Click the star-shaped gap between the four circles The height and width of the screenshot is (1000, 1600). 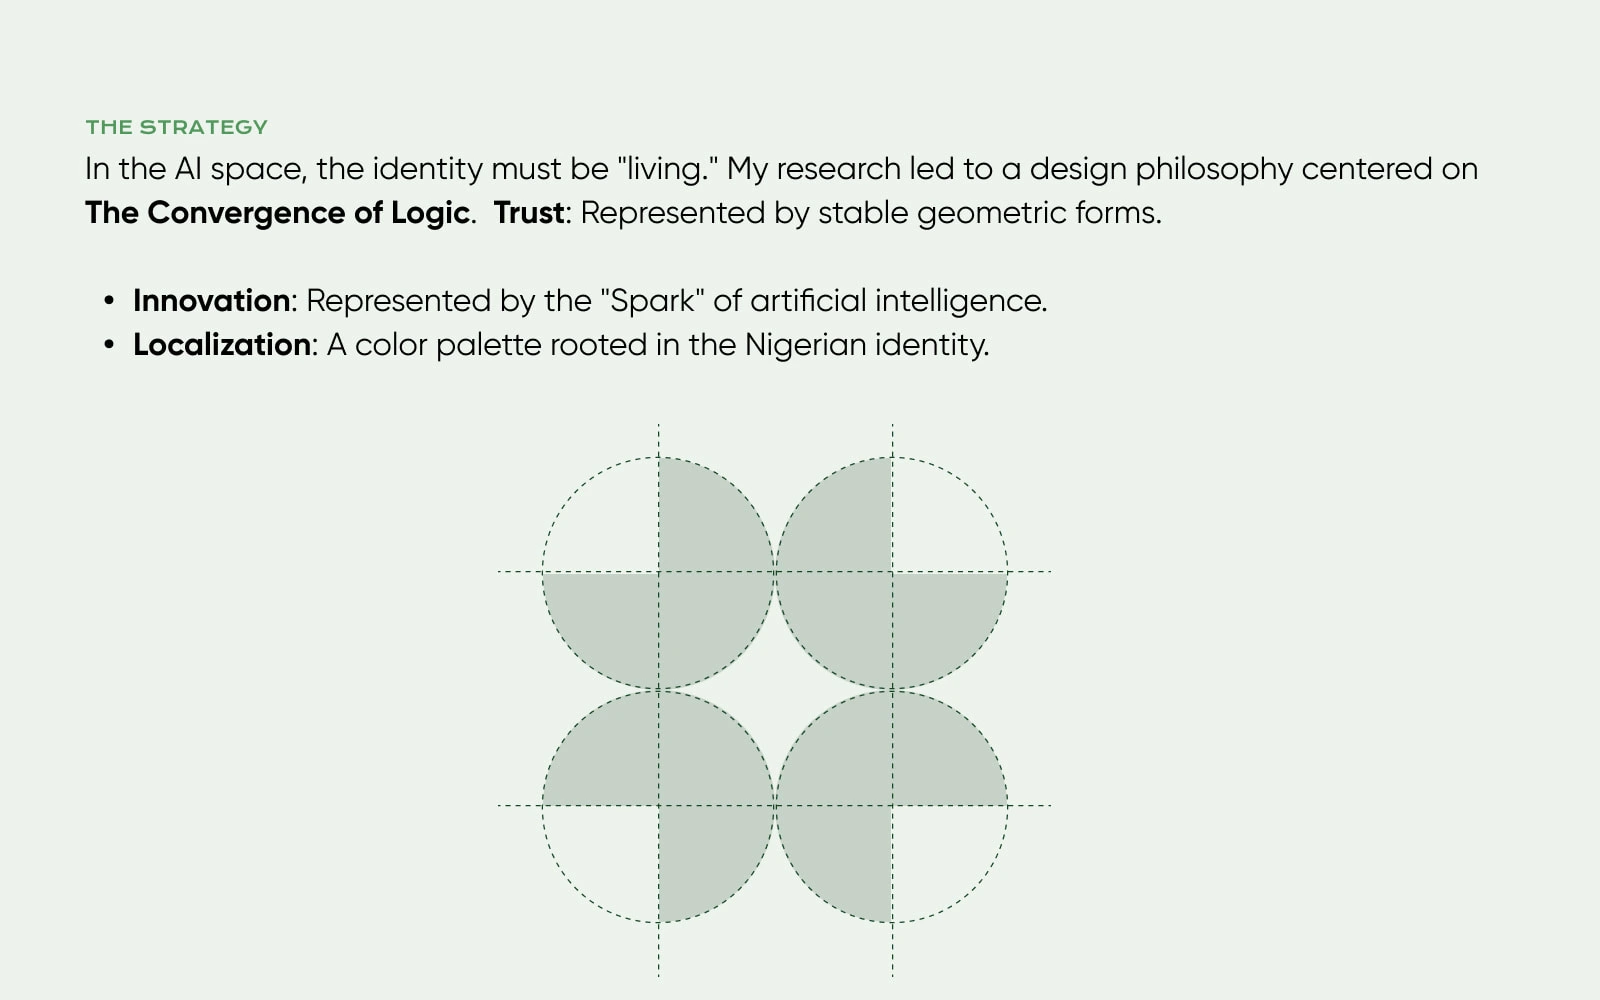tap(775, 689)
